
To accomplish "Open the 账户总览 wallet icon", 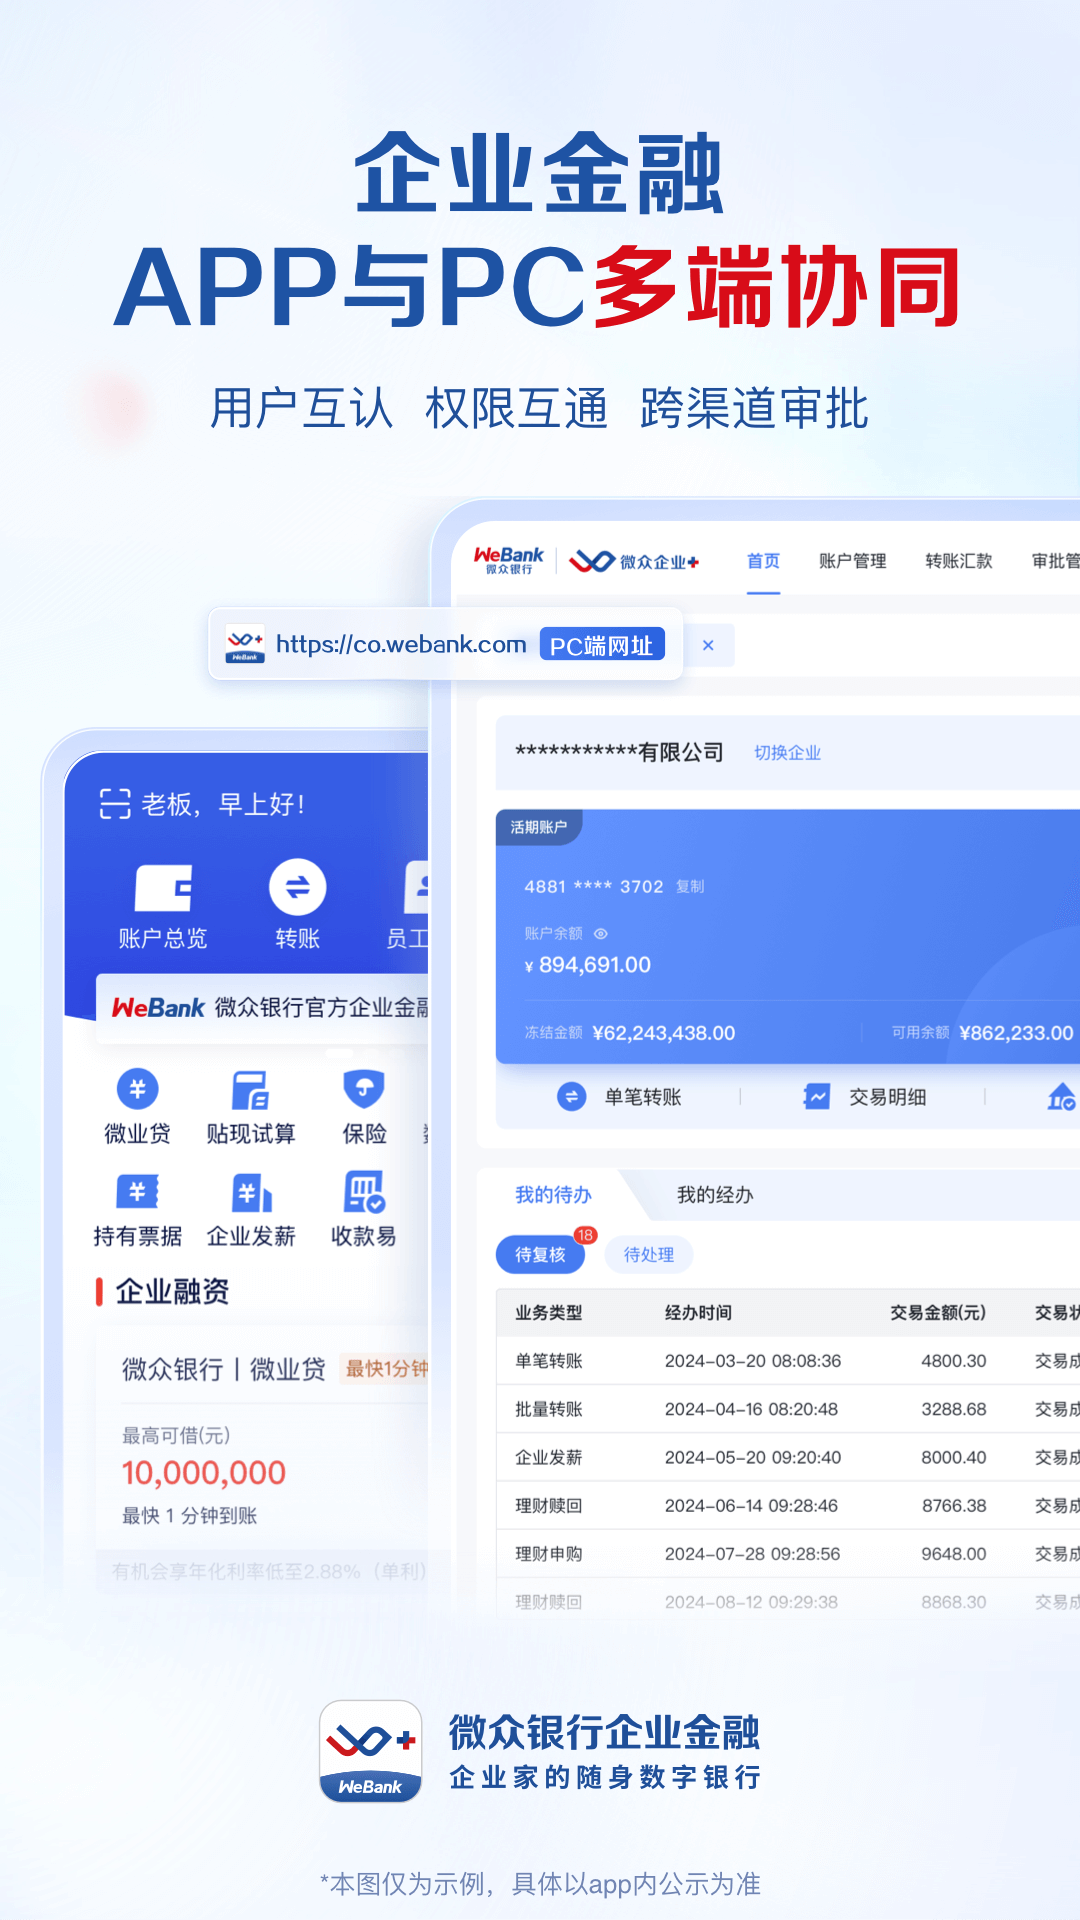I will point(163,888).
